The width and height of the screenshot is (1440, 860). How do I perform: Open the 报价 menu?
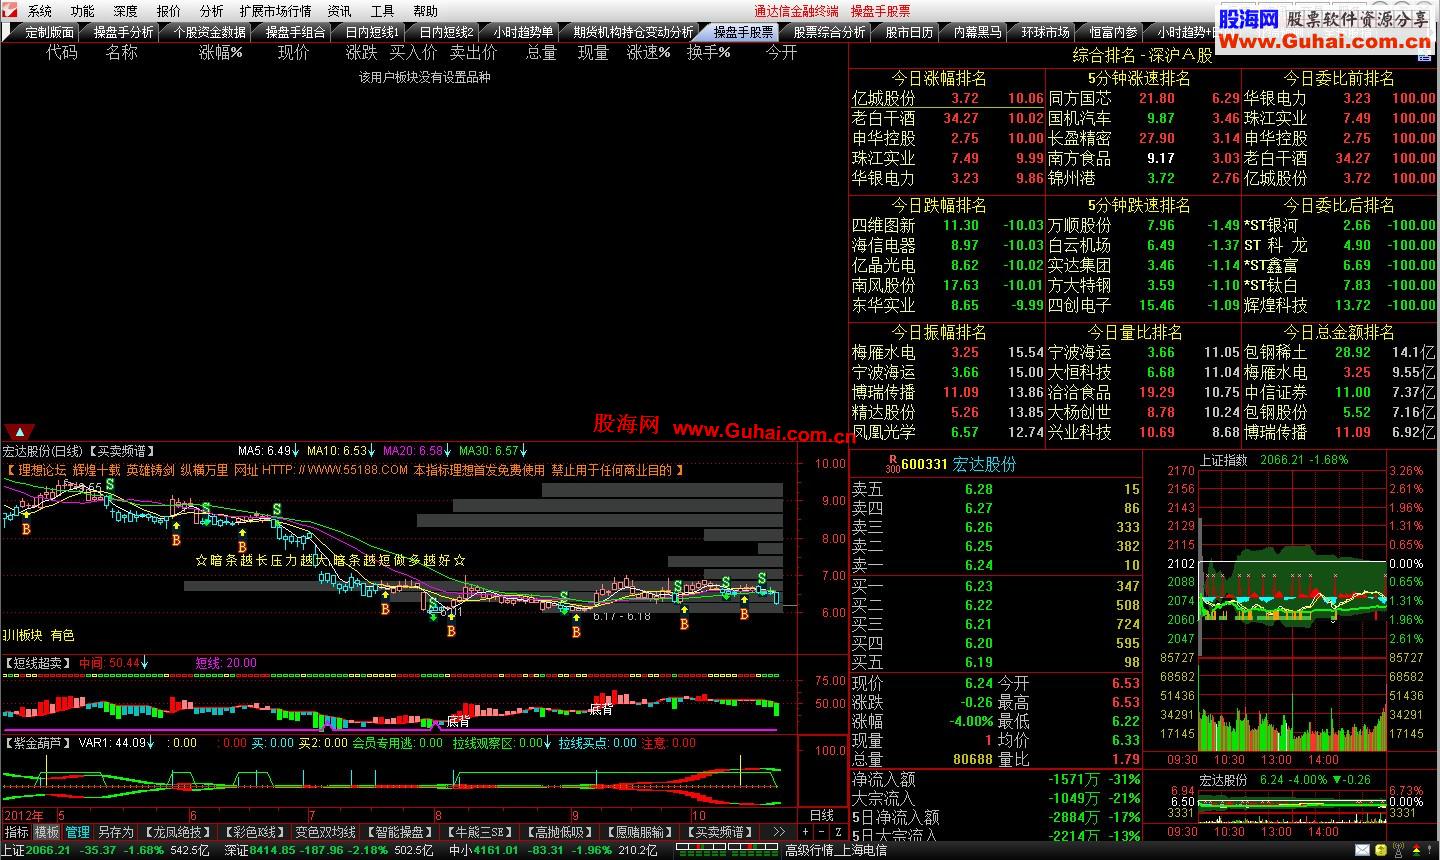(x=169, y=11)
